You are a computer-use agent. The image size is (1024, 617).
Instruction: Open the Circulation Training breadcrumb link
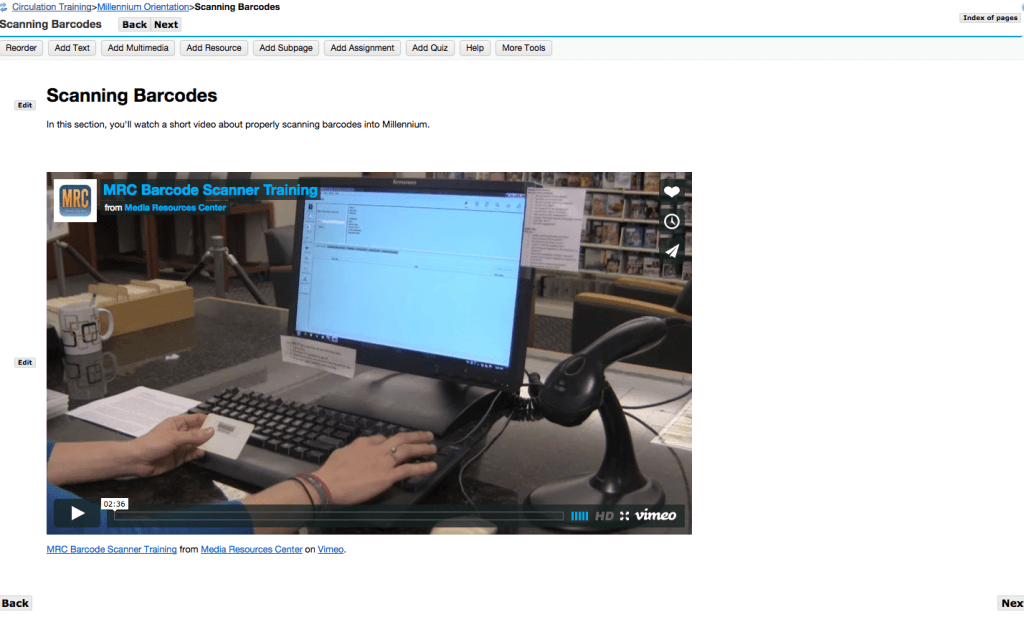click(53, 7)
